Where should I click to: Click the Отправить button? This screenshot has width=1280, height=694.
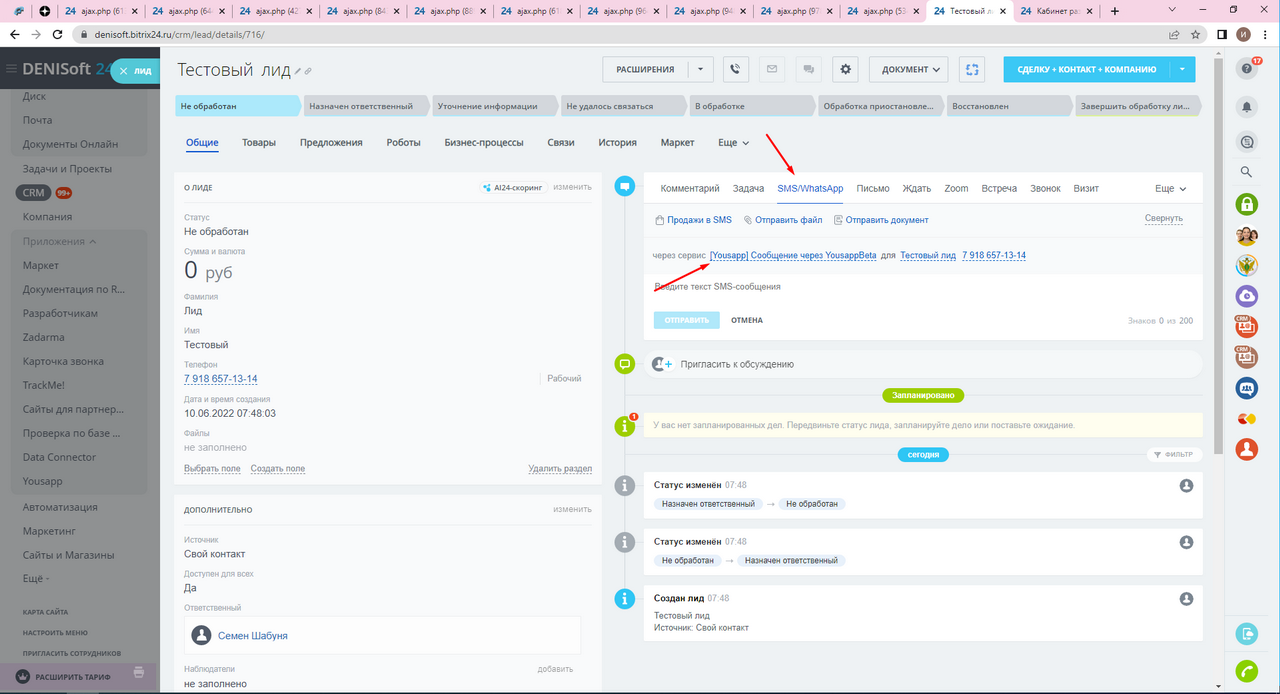tap(686, 320)
